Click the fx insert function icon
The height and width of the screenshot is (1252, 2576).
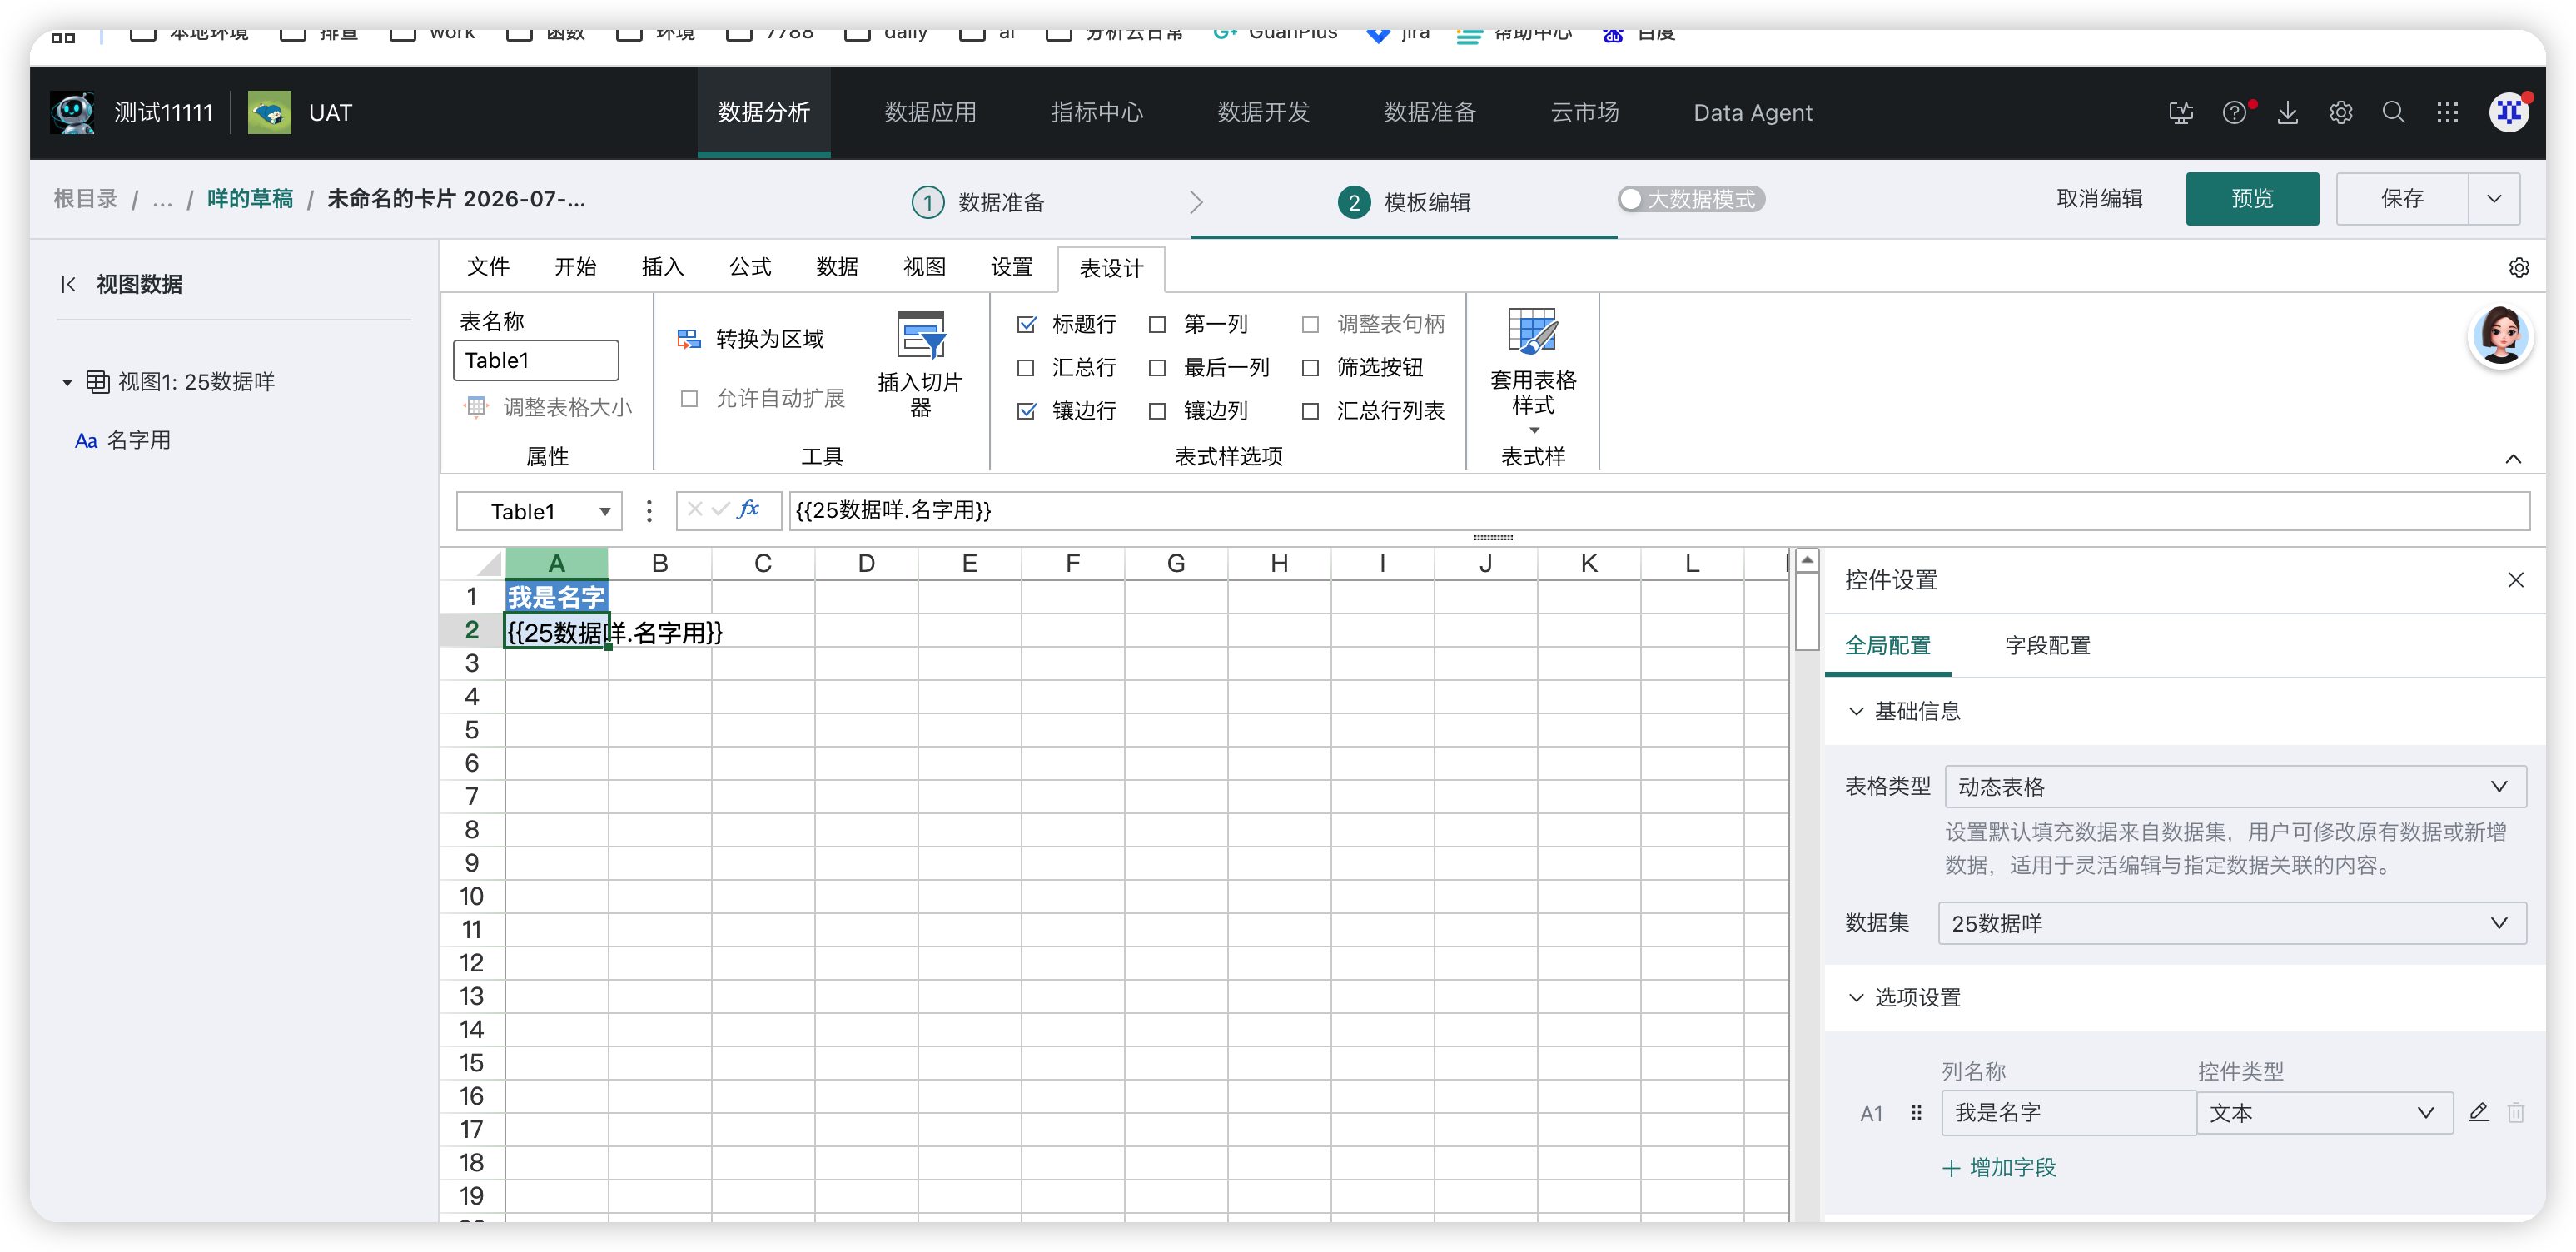tap(748, 509)
